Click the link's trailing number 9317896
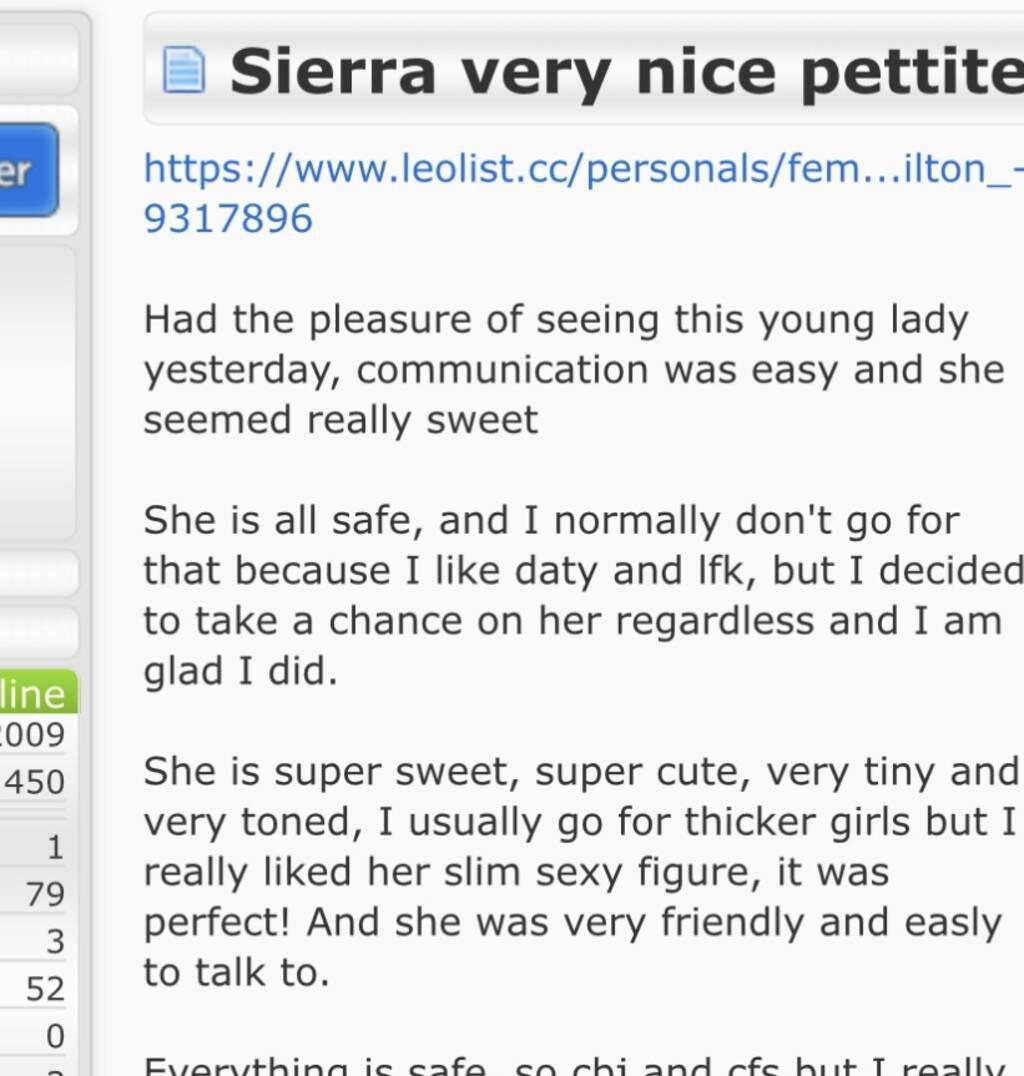This screenshot has height=1076, width=1024. (x=228, y=218)
